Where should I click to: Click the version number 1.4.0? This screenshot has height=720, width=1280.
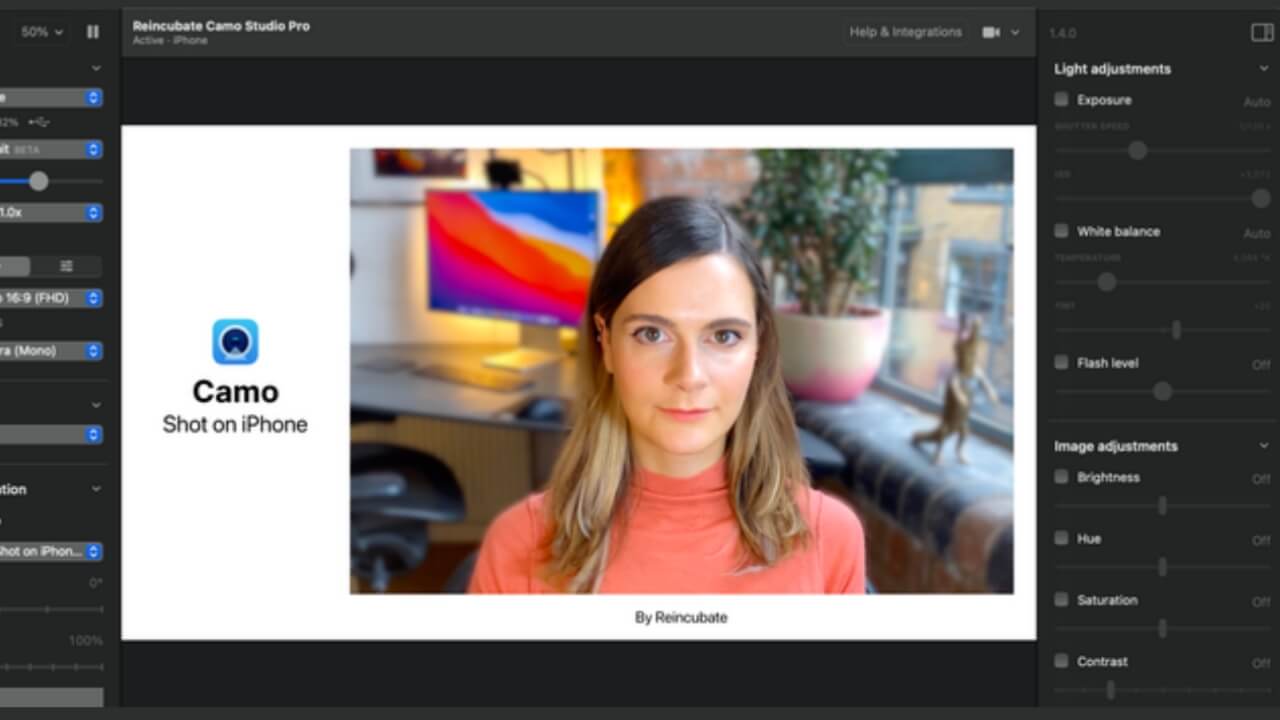click(1062, 34)
